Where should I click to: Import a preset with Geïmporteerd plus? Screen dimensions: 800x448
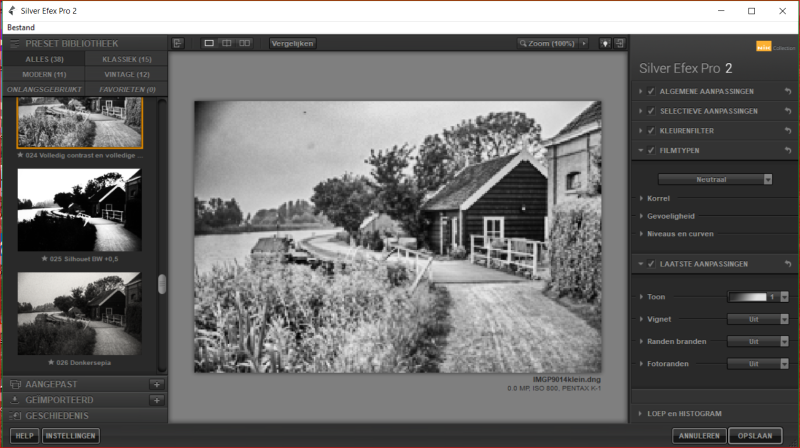pos(157,400)
